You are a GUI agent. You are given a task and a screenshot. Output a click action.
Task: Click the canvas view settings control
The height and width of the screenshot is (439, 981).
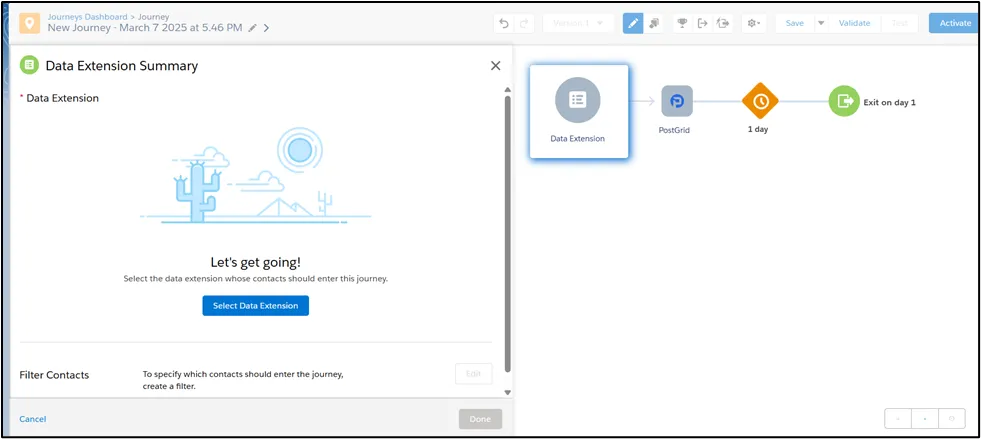(952, 419)
